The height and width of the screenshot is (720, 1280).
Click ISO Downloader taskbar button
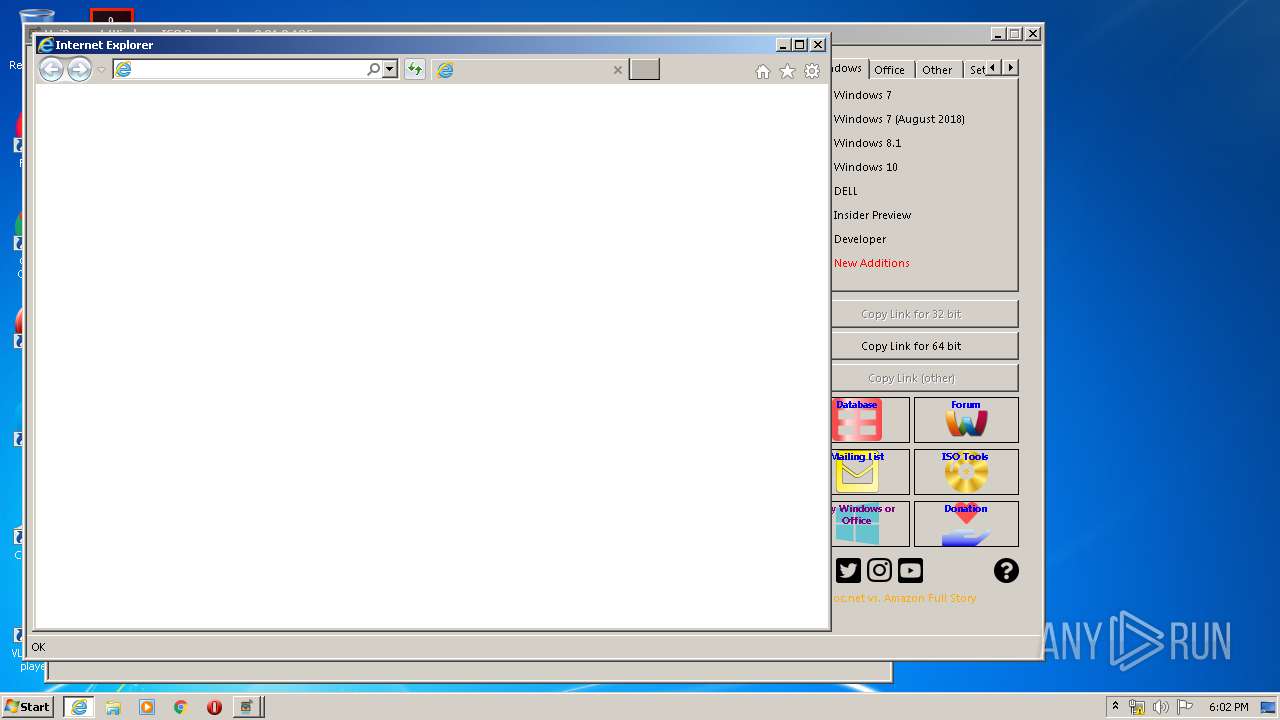(248, 707)
